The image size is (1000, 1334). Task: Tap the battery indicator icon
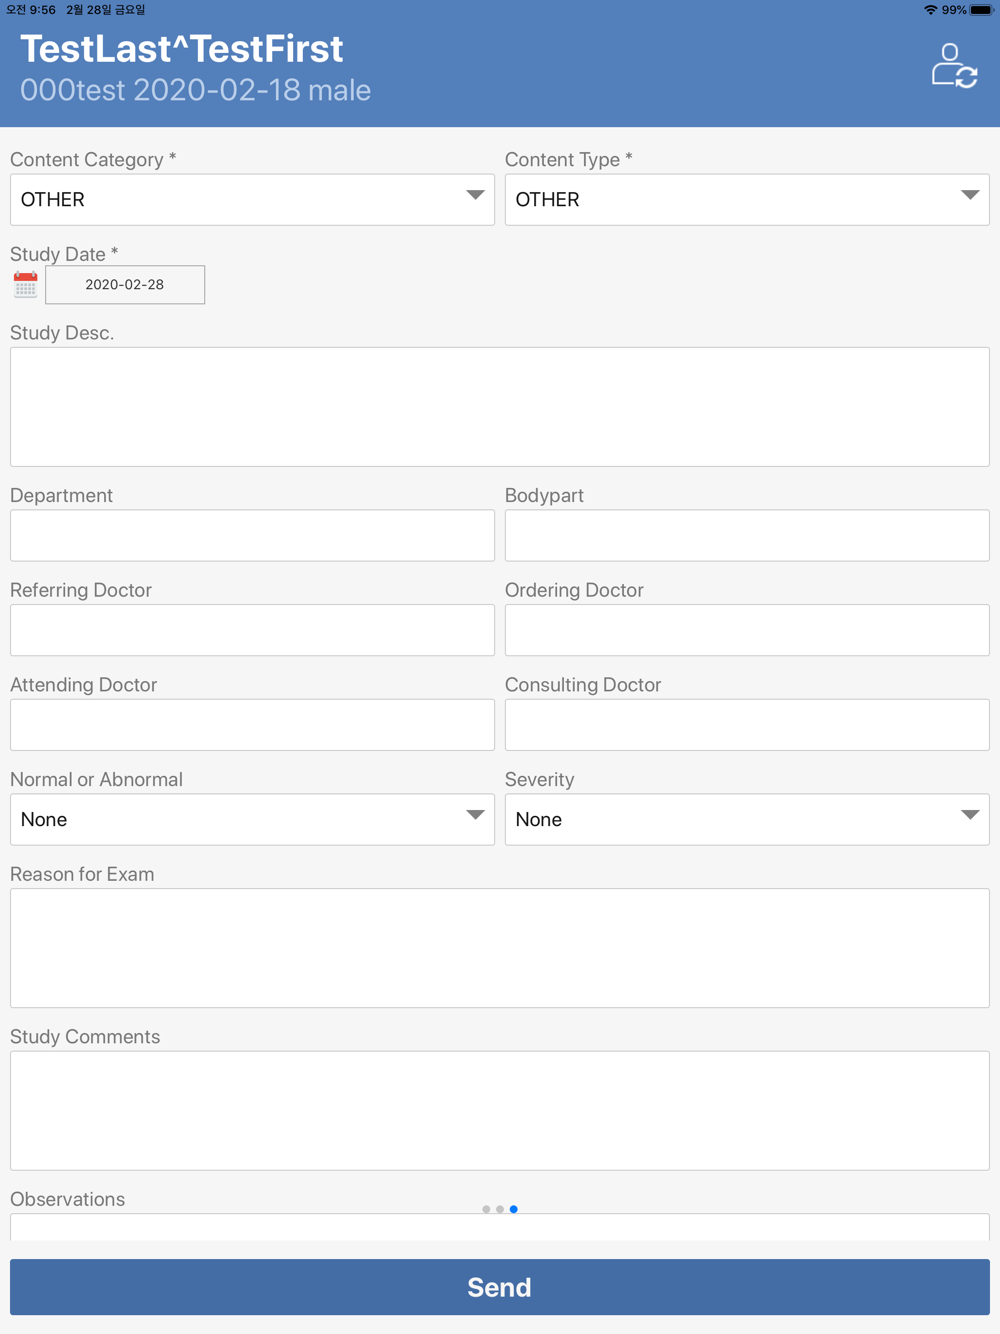point(981,10)
